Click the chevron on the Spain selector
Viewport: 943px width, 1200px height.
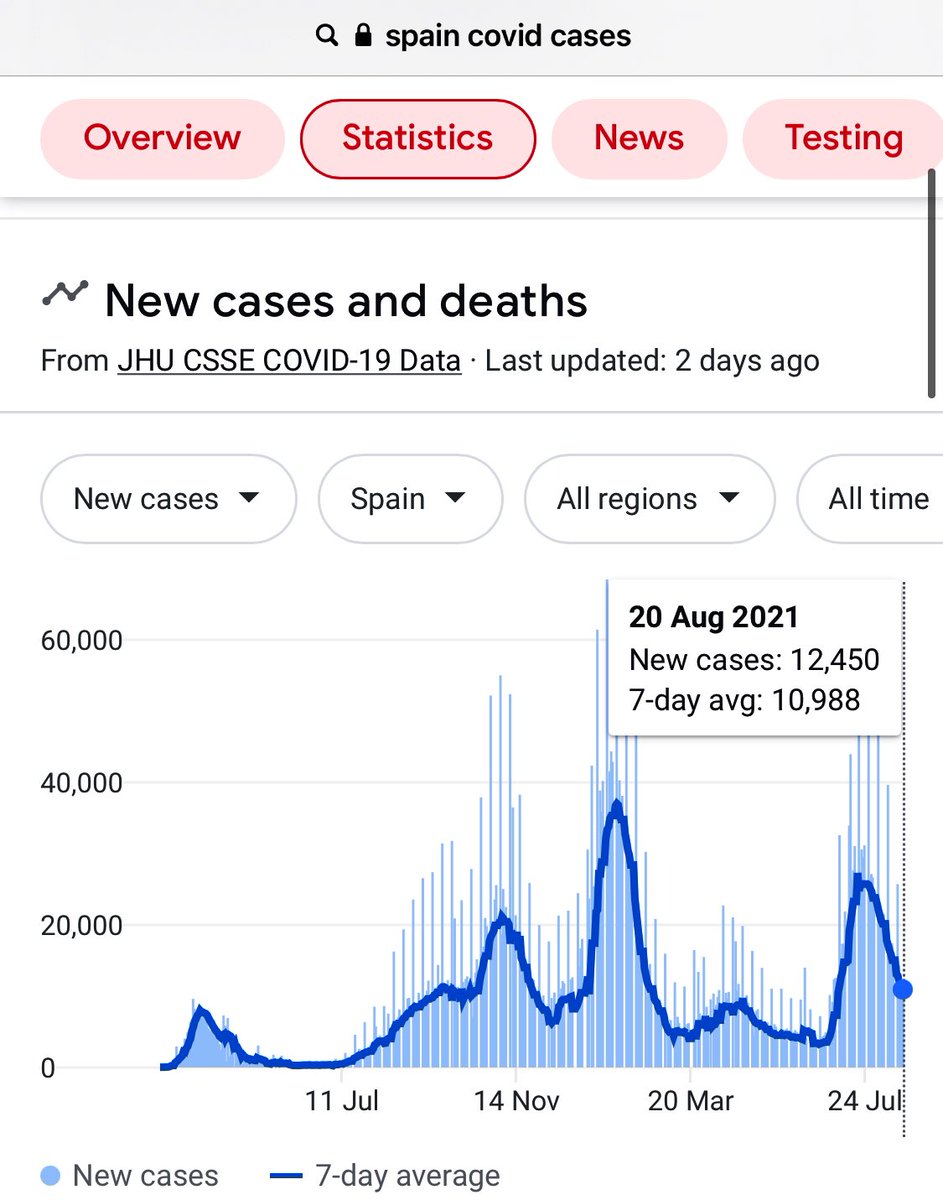(x=456, y=499)
